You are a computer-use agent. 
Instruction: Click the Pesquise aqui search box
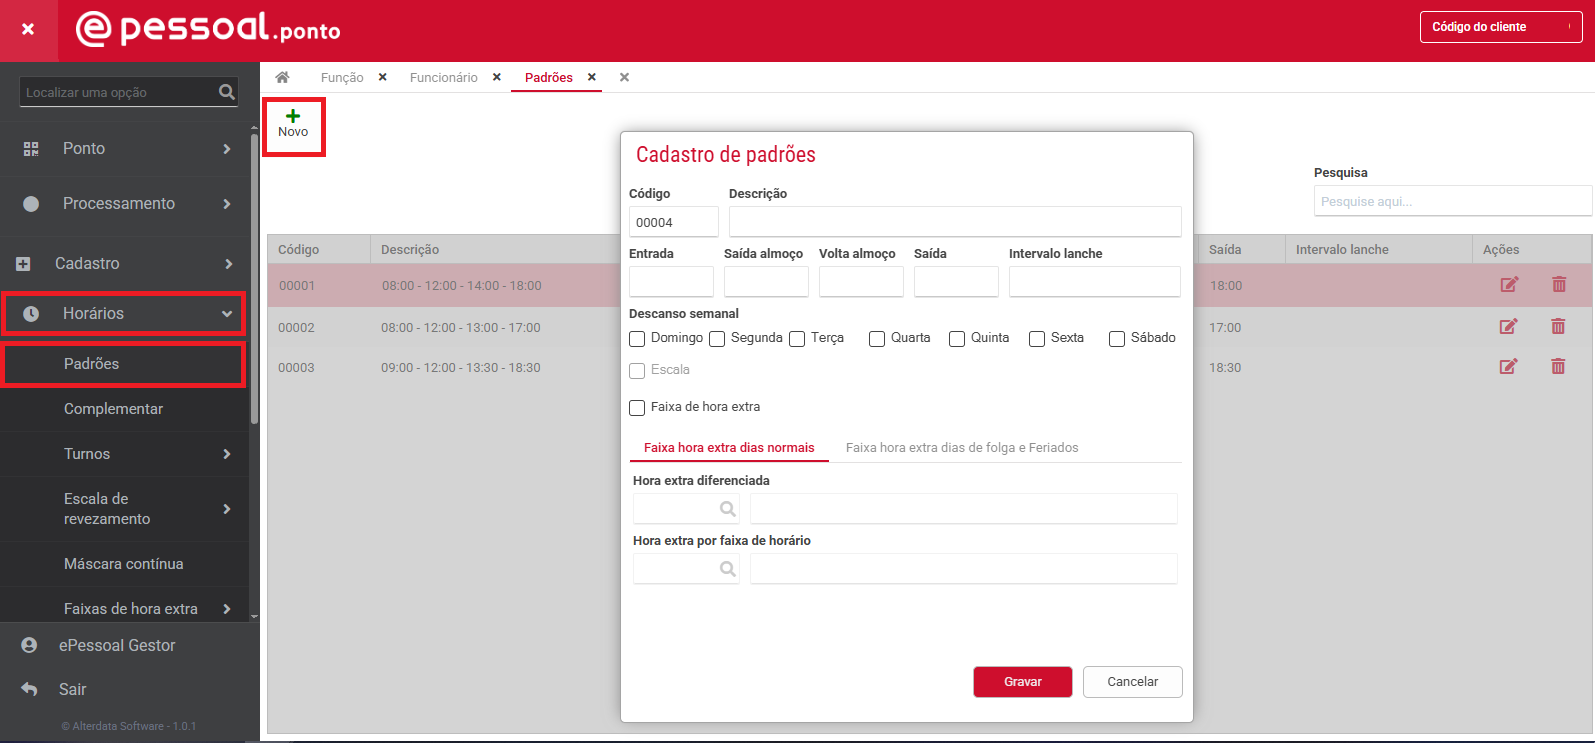pyautogui.click(x=1452, y=201)
